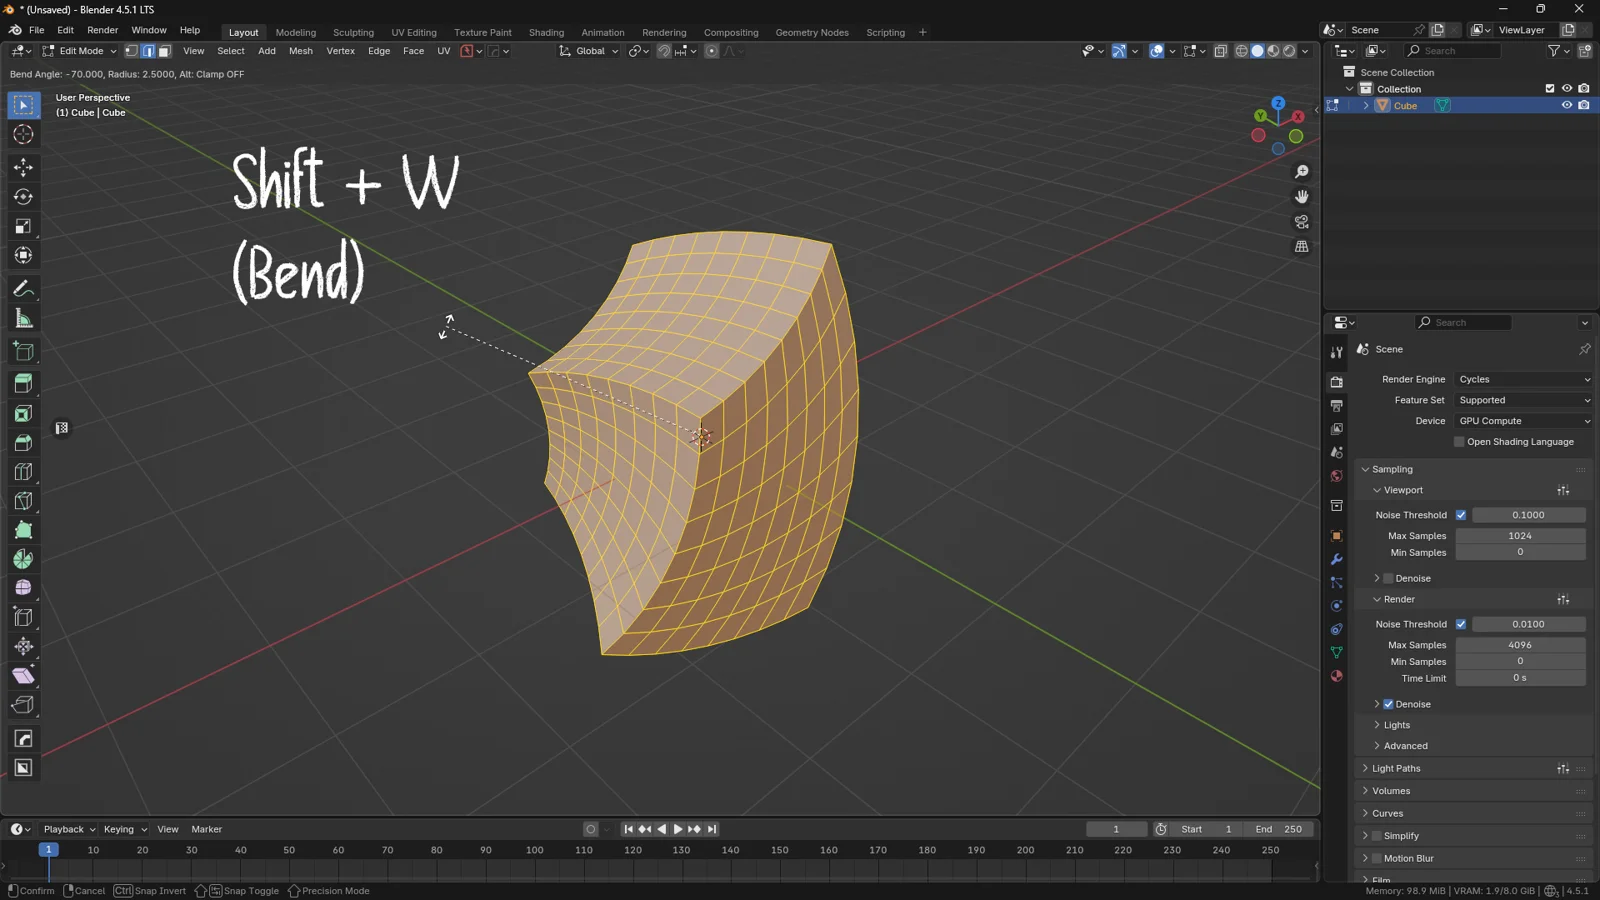Open the Modifiers wrench properties tab
1600x900 pixels.
click(1336, 559)
